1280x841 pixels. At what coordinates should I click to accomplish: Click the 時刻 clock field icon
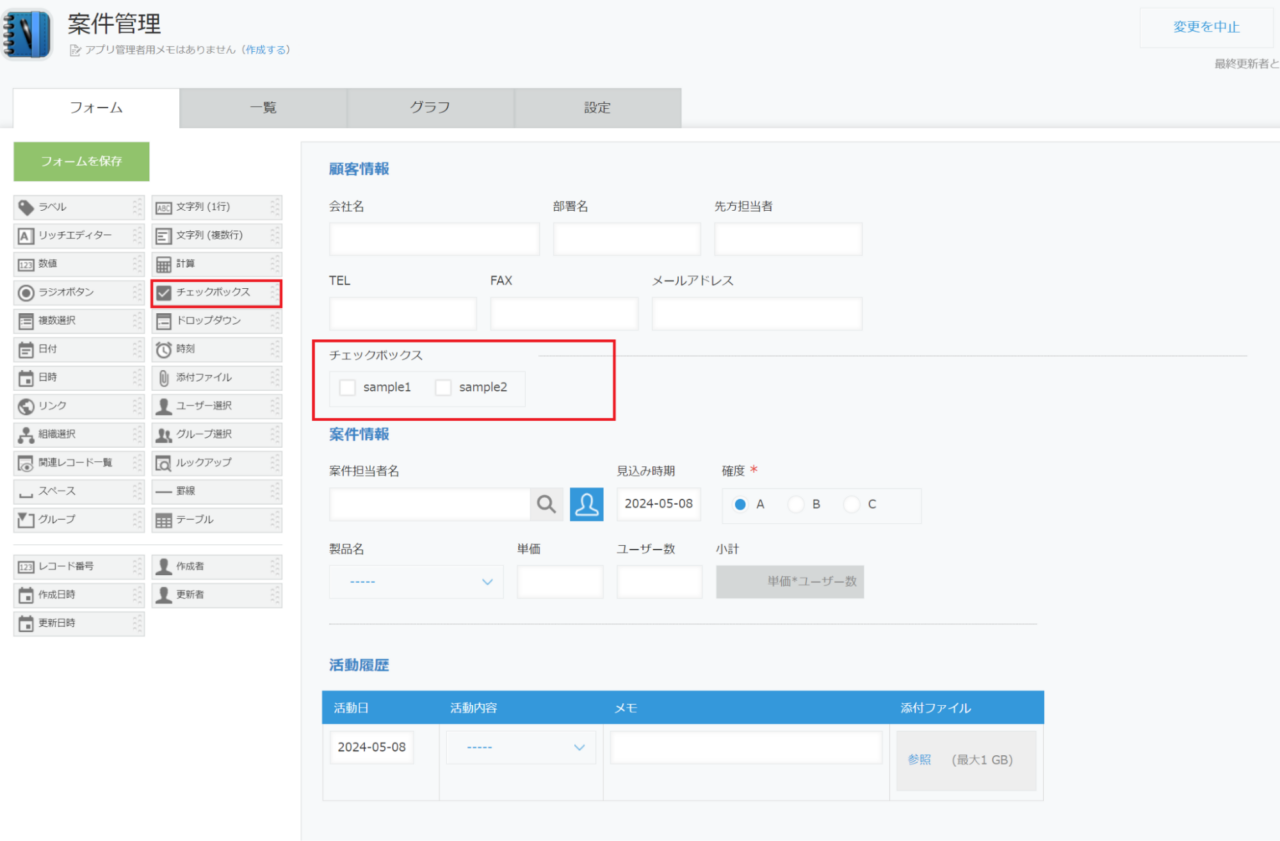point(164,350)
